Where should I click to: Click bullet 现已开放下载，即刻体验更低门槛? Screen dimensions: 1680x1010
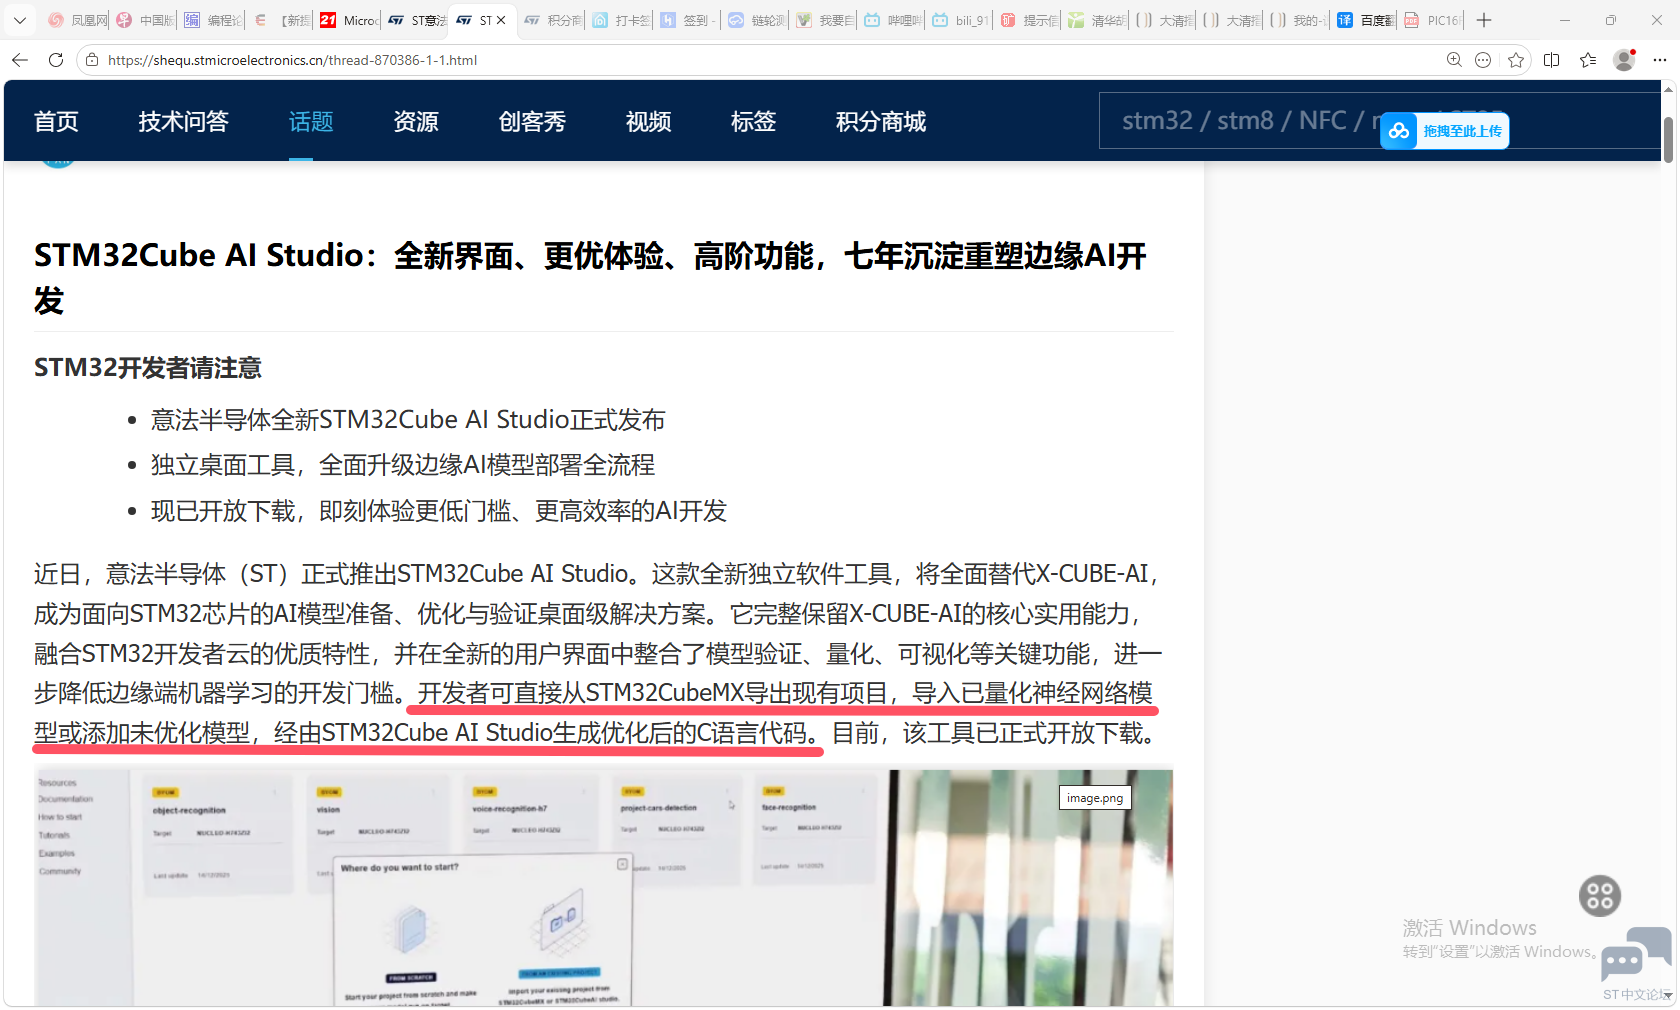coord(439,511)
